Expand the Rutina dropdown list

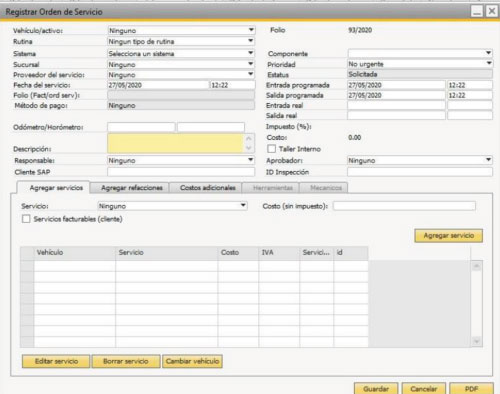[x=251, y=41]
